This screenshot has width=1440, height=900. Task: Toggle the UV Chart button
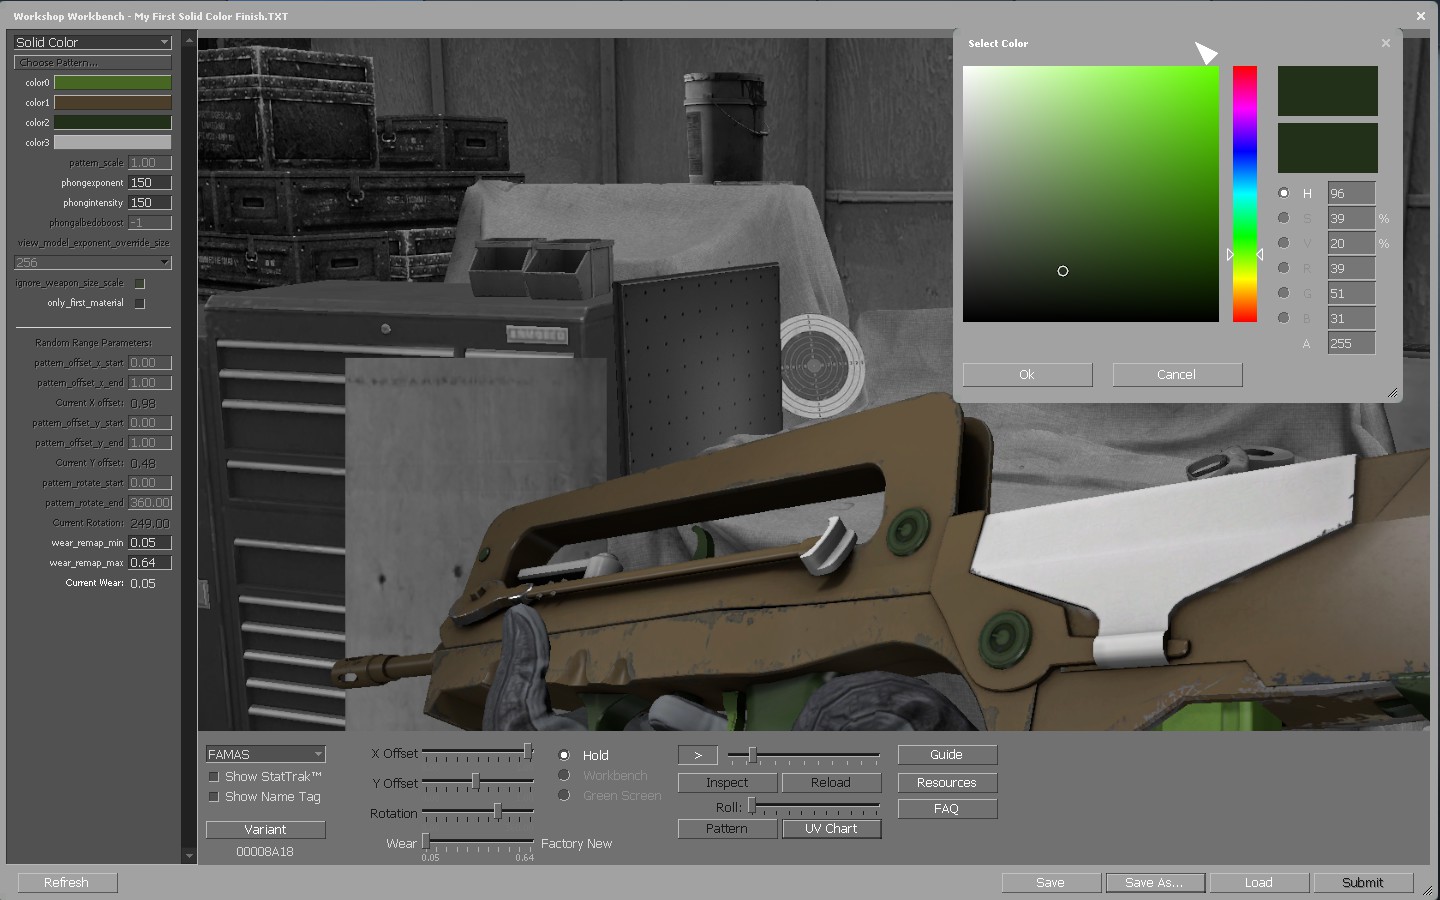tap(831, 828)
